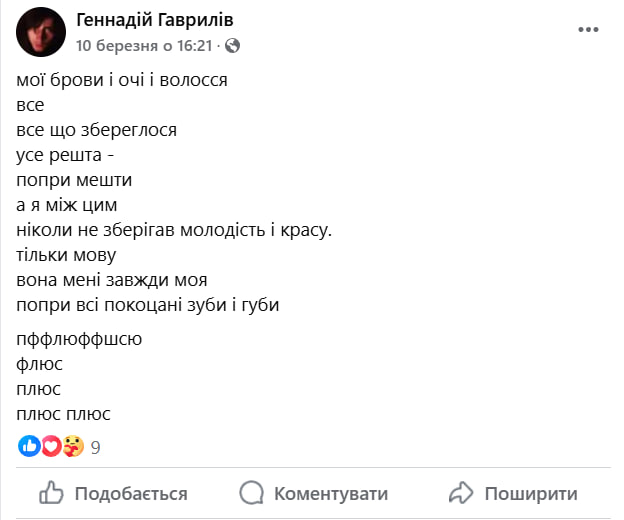Image resolution: width=624 pixels, height=520 pixels.
Task: Click the post line "мої брови і очі і волосся"
Action: (x=123, y=78)
